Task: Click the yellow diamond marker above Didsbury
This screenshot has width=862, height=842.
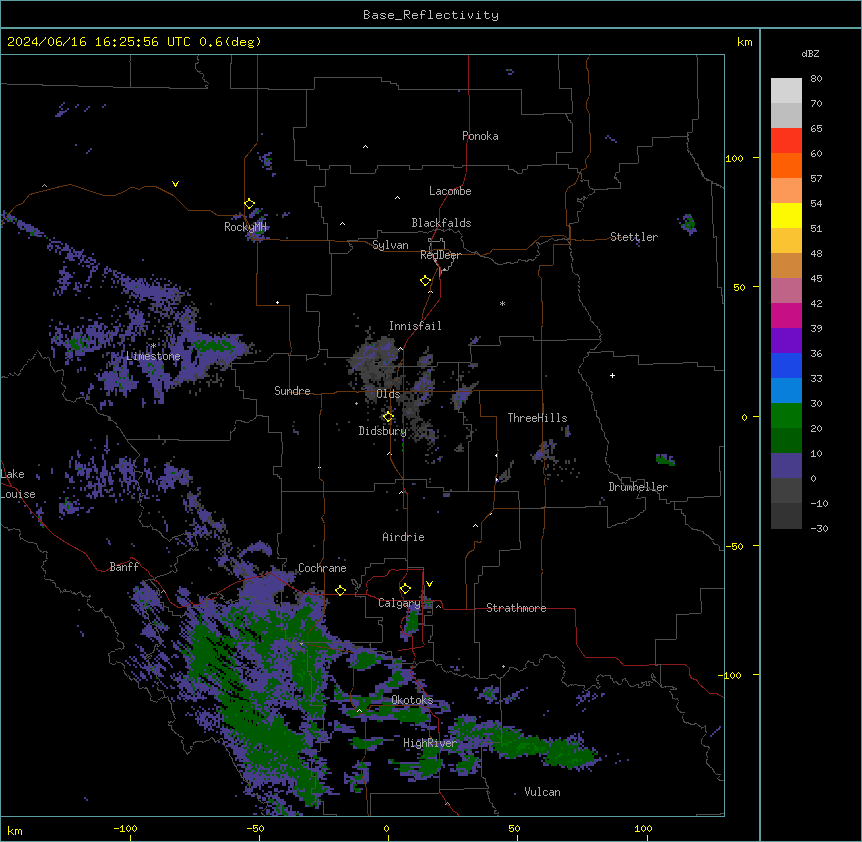Action: click(x=388, y=417)
